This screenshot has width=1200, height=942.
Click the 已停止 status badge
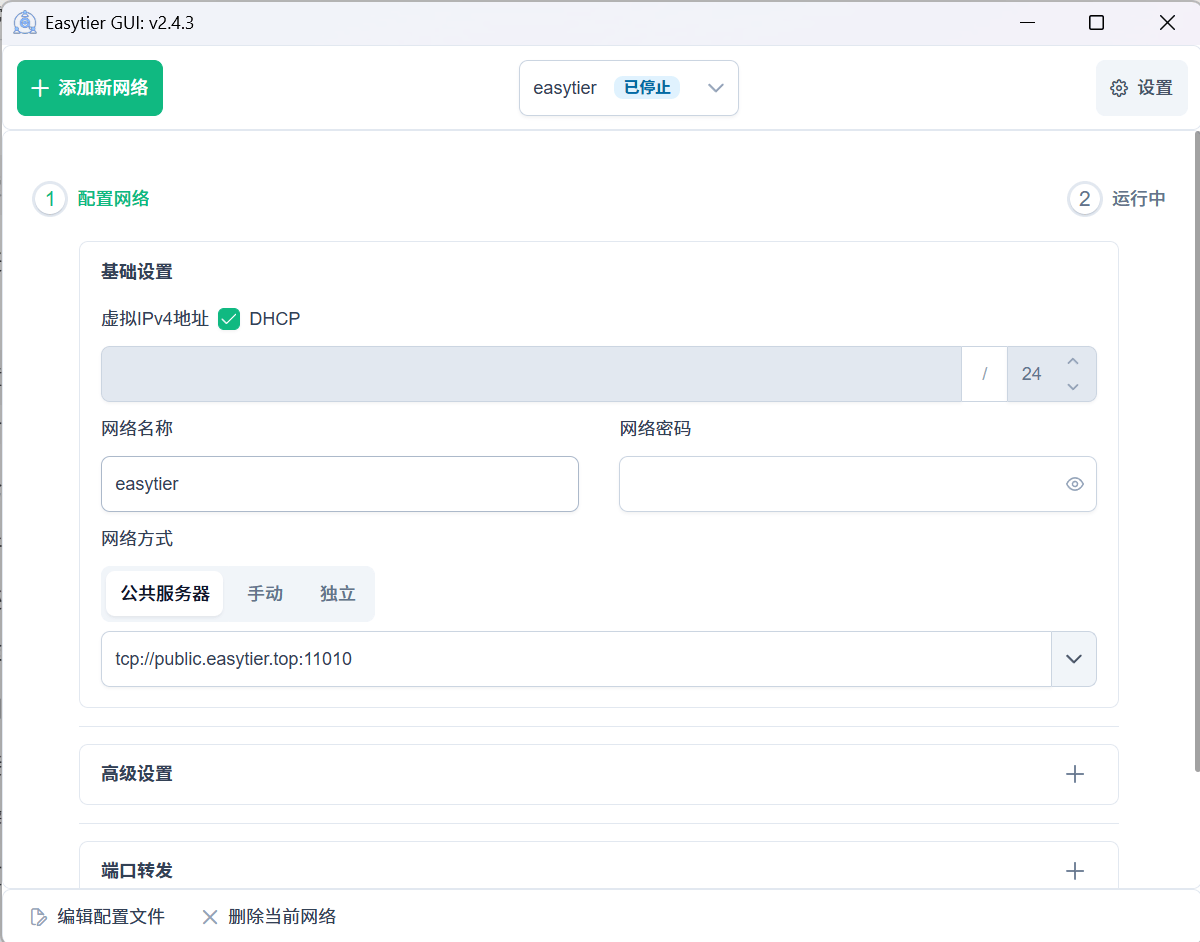pyautogui.click(x=647, y=88)
